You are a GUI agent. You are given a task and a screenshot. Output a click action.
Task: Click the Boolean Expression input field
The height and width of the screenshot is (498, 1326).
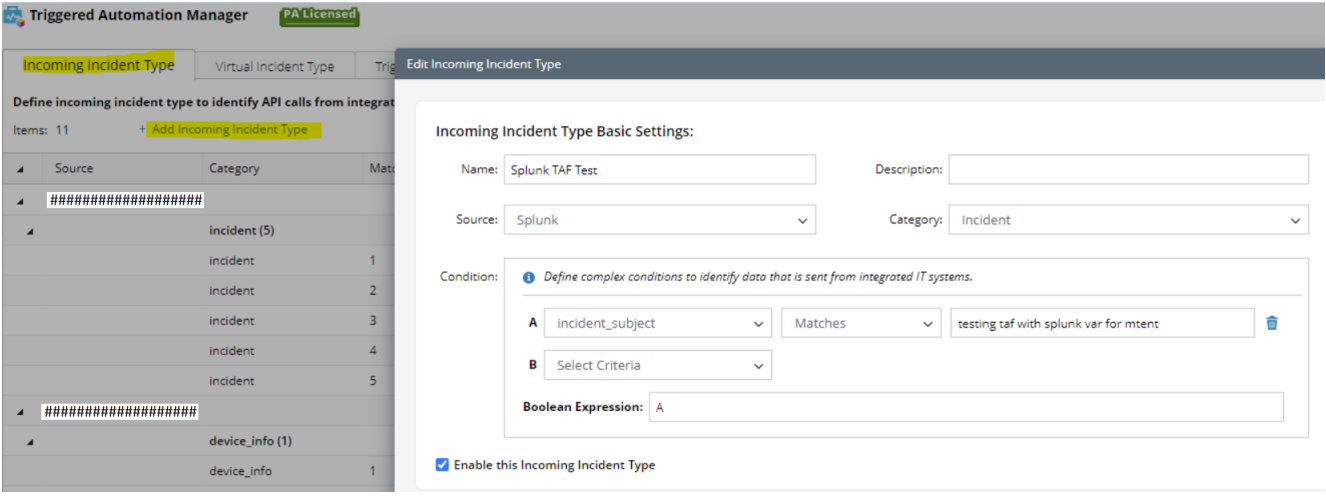click(x=965, y=407)
